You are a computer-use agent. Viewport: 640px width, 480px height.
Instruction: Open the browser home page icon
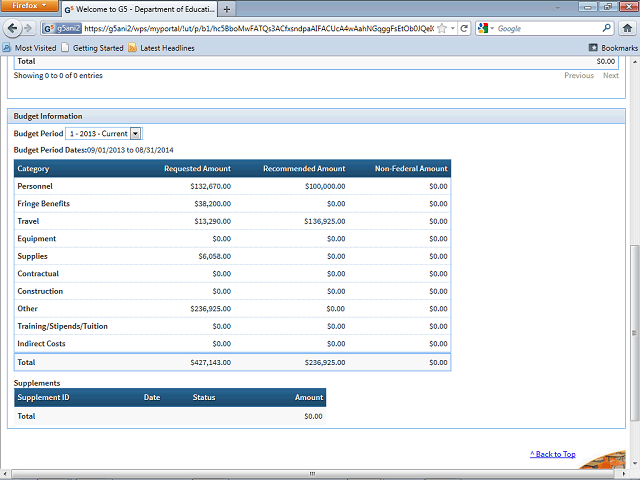[627, 28]
